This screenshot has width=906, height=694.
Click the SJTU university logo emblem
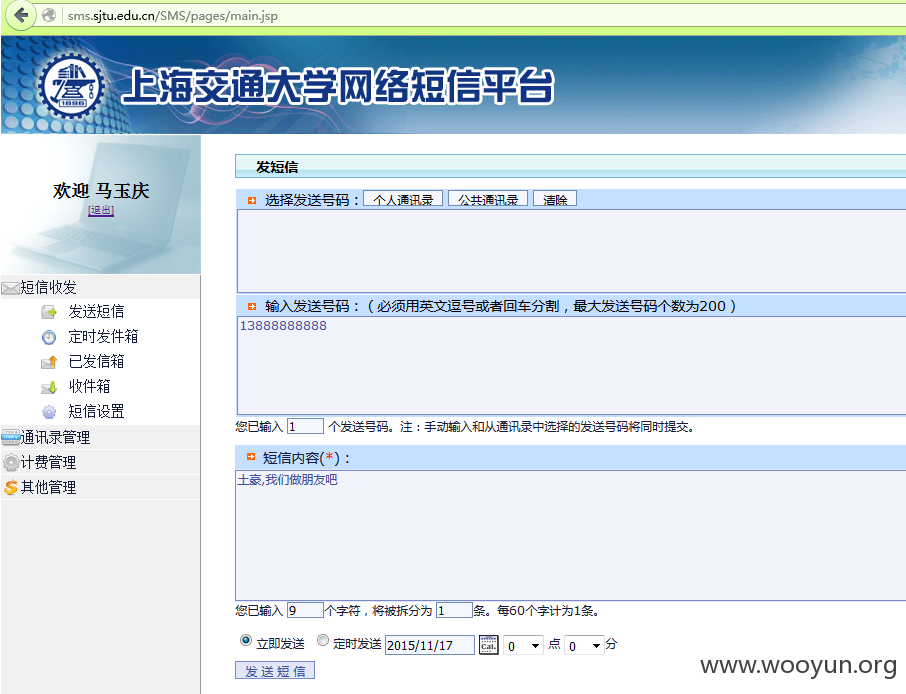pyautogui.click(x=72, y=86)
